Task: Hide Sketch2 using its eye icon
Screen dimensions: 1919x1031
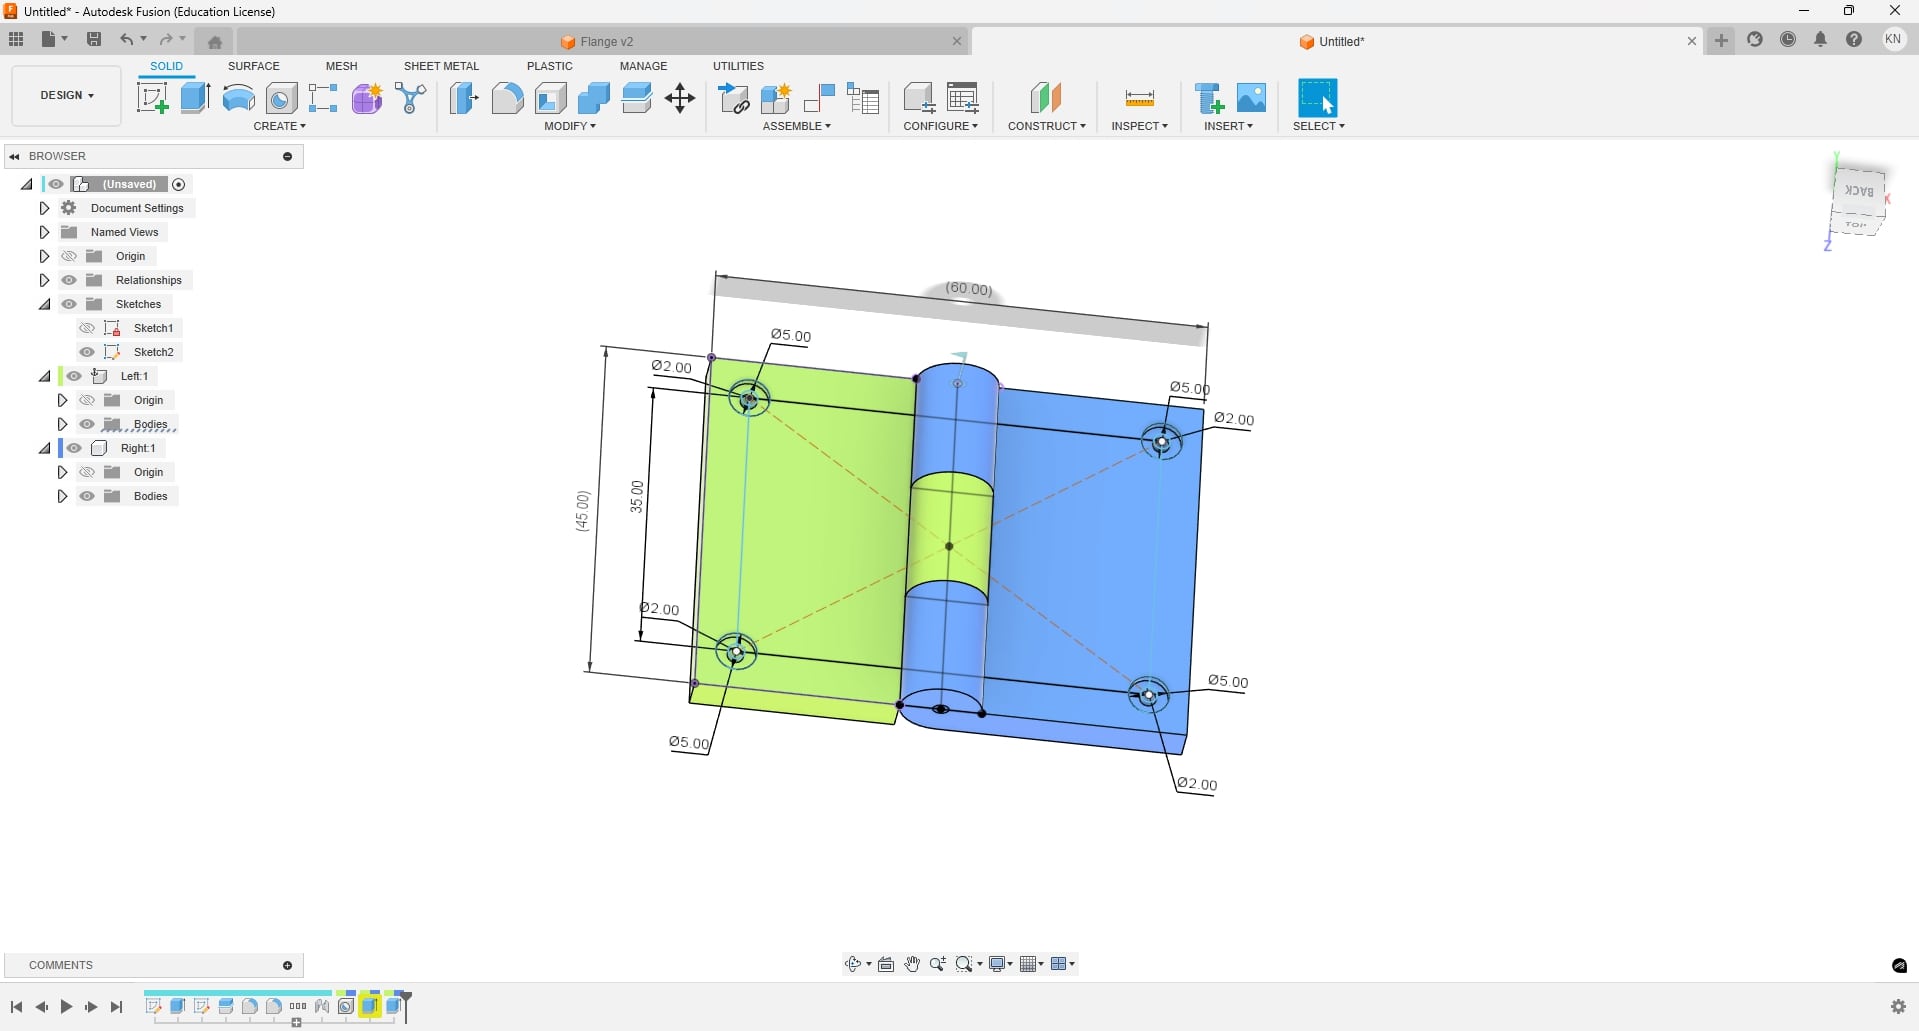Action: (x=87, y=352)
